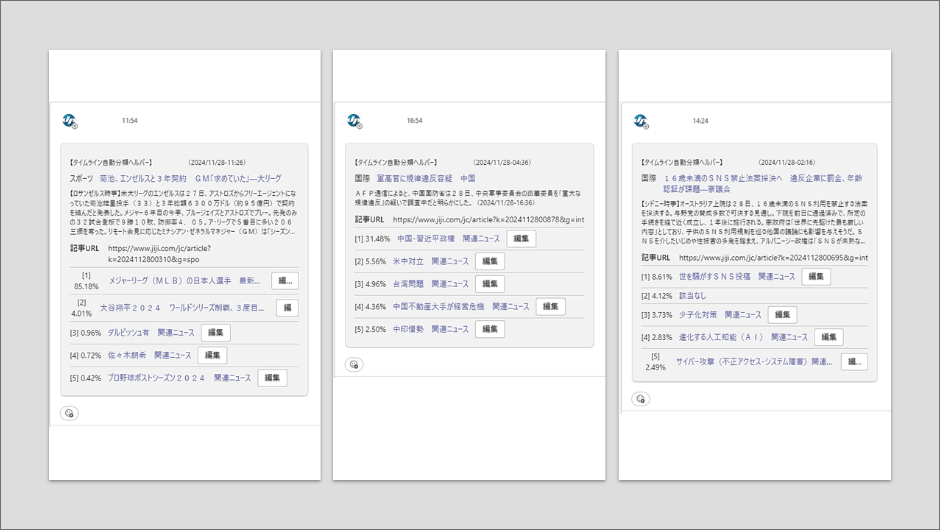Screen dimensions: 940x530
Task: Open 関連ニュース for 世を騒がすSNS投稿
Action: pyautogui.click(x=776, y=277)
